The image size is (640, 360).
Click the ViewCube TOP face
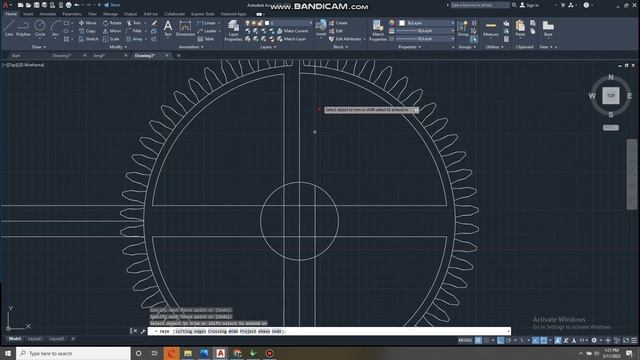(x=611, y=96)
